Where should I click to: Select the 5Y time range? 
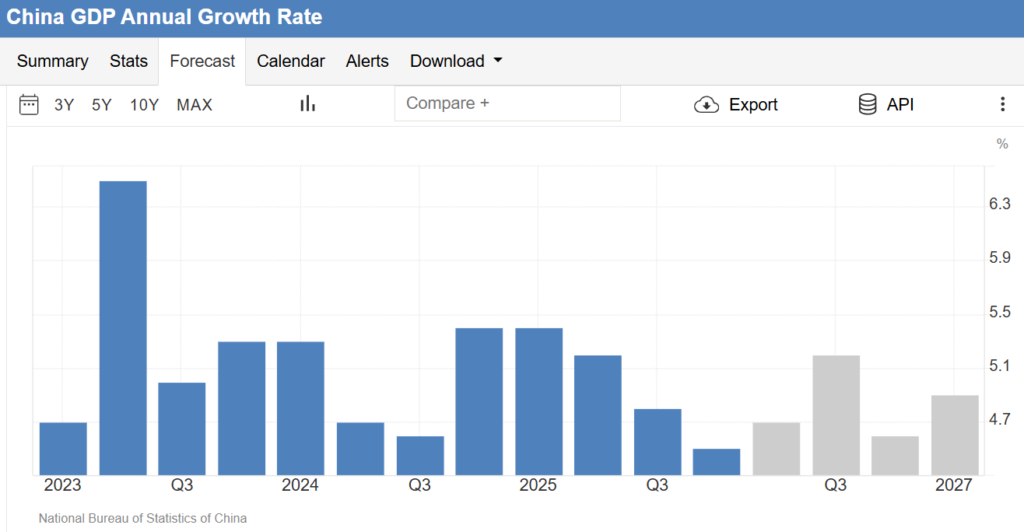(102, 104)
